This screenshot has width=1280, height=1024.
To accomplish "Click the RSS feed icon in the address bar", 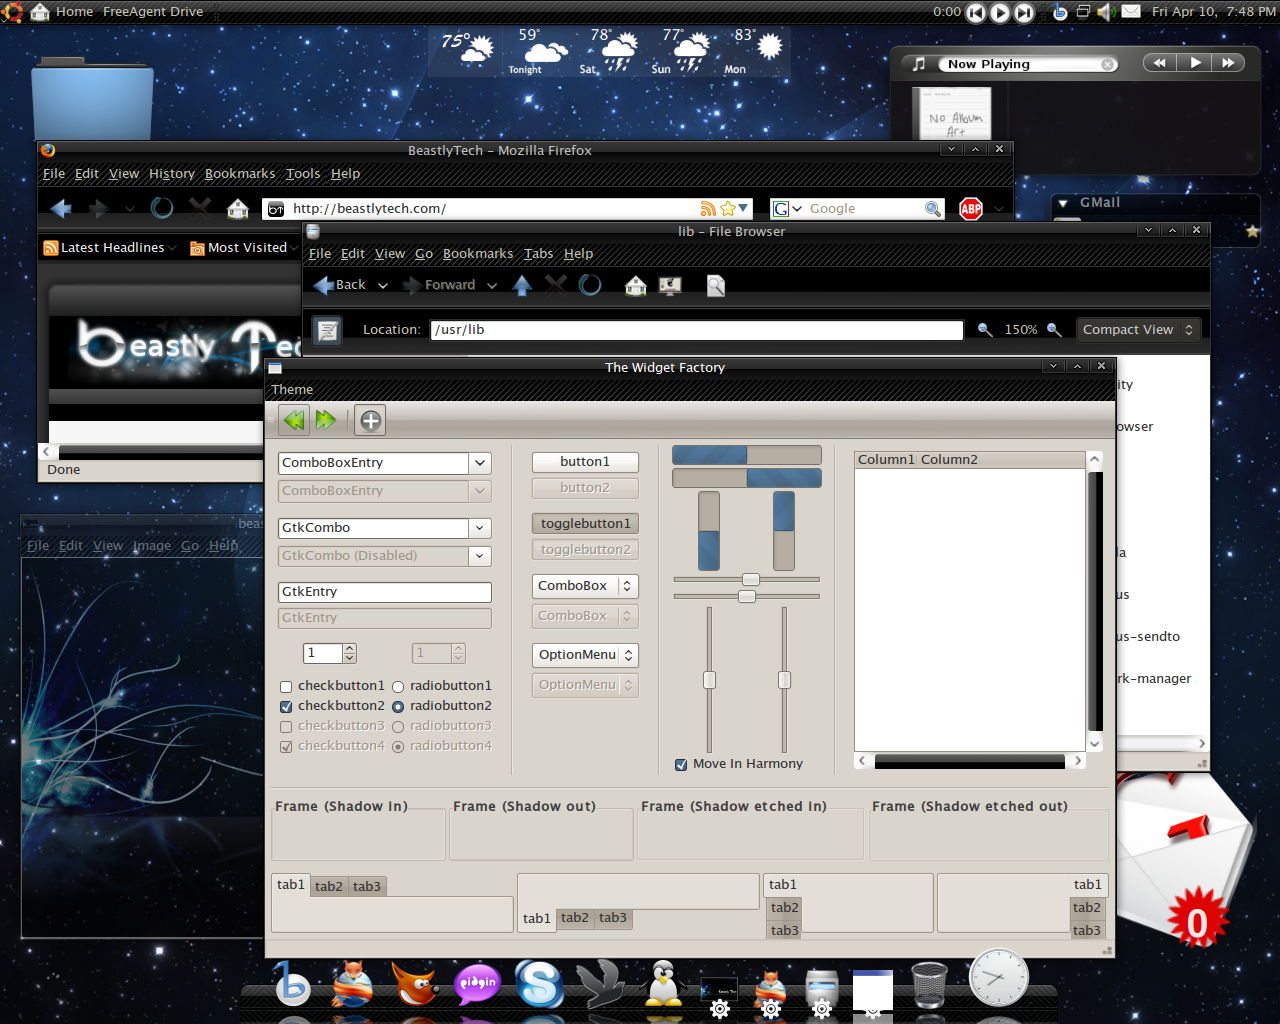I will coord(708,208).
